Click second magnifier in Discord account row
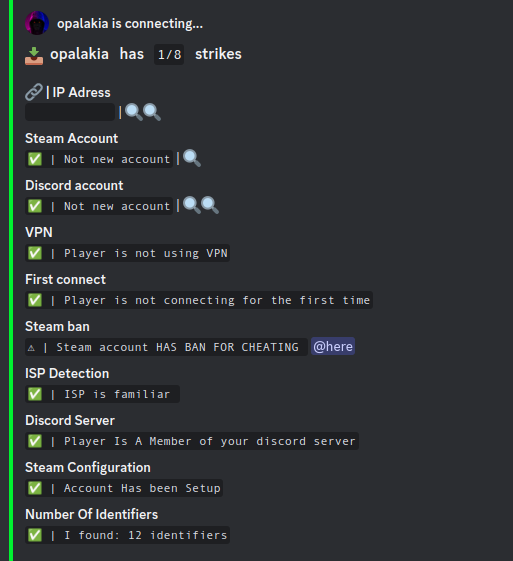Screen dimensions: 513x561 click(210, 205)
